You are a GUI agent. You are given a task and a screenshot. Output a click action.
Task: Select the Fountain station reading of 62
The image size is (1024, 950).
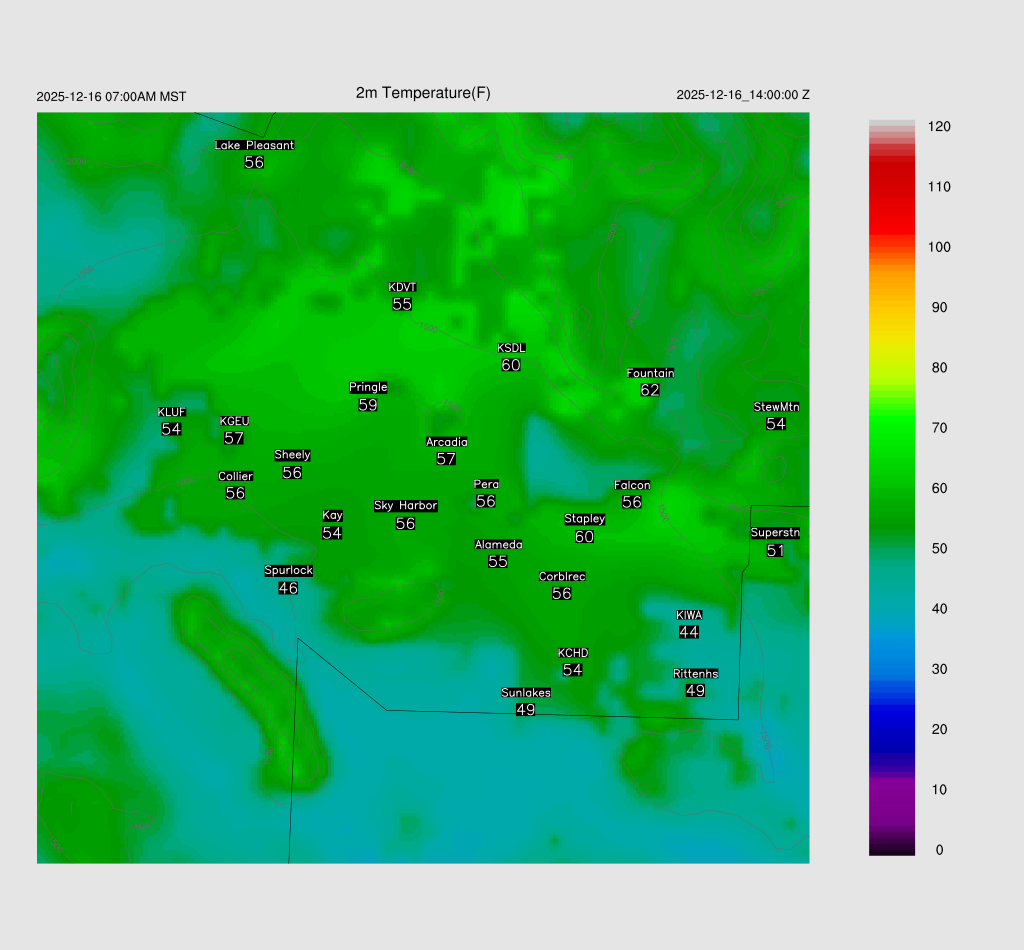coord(650,390)
